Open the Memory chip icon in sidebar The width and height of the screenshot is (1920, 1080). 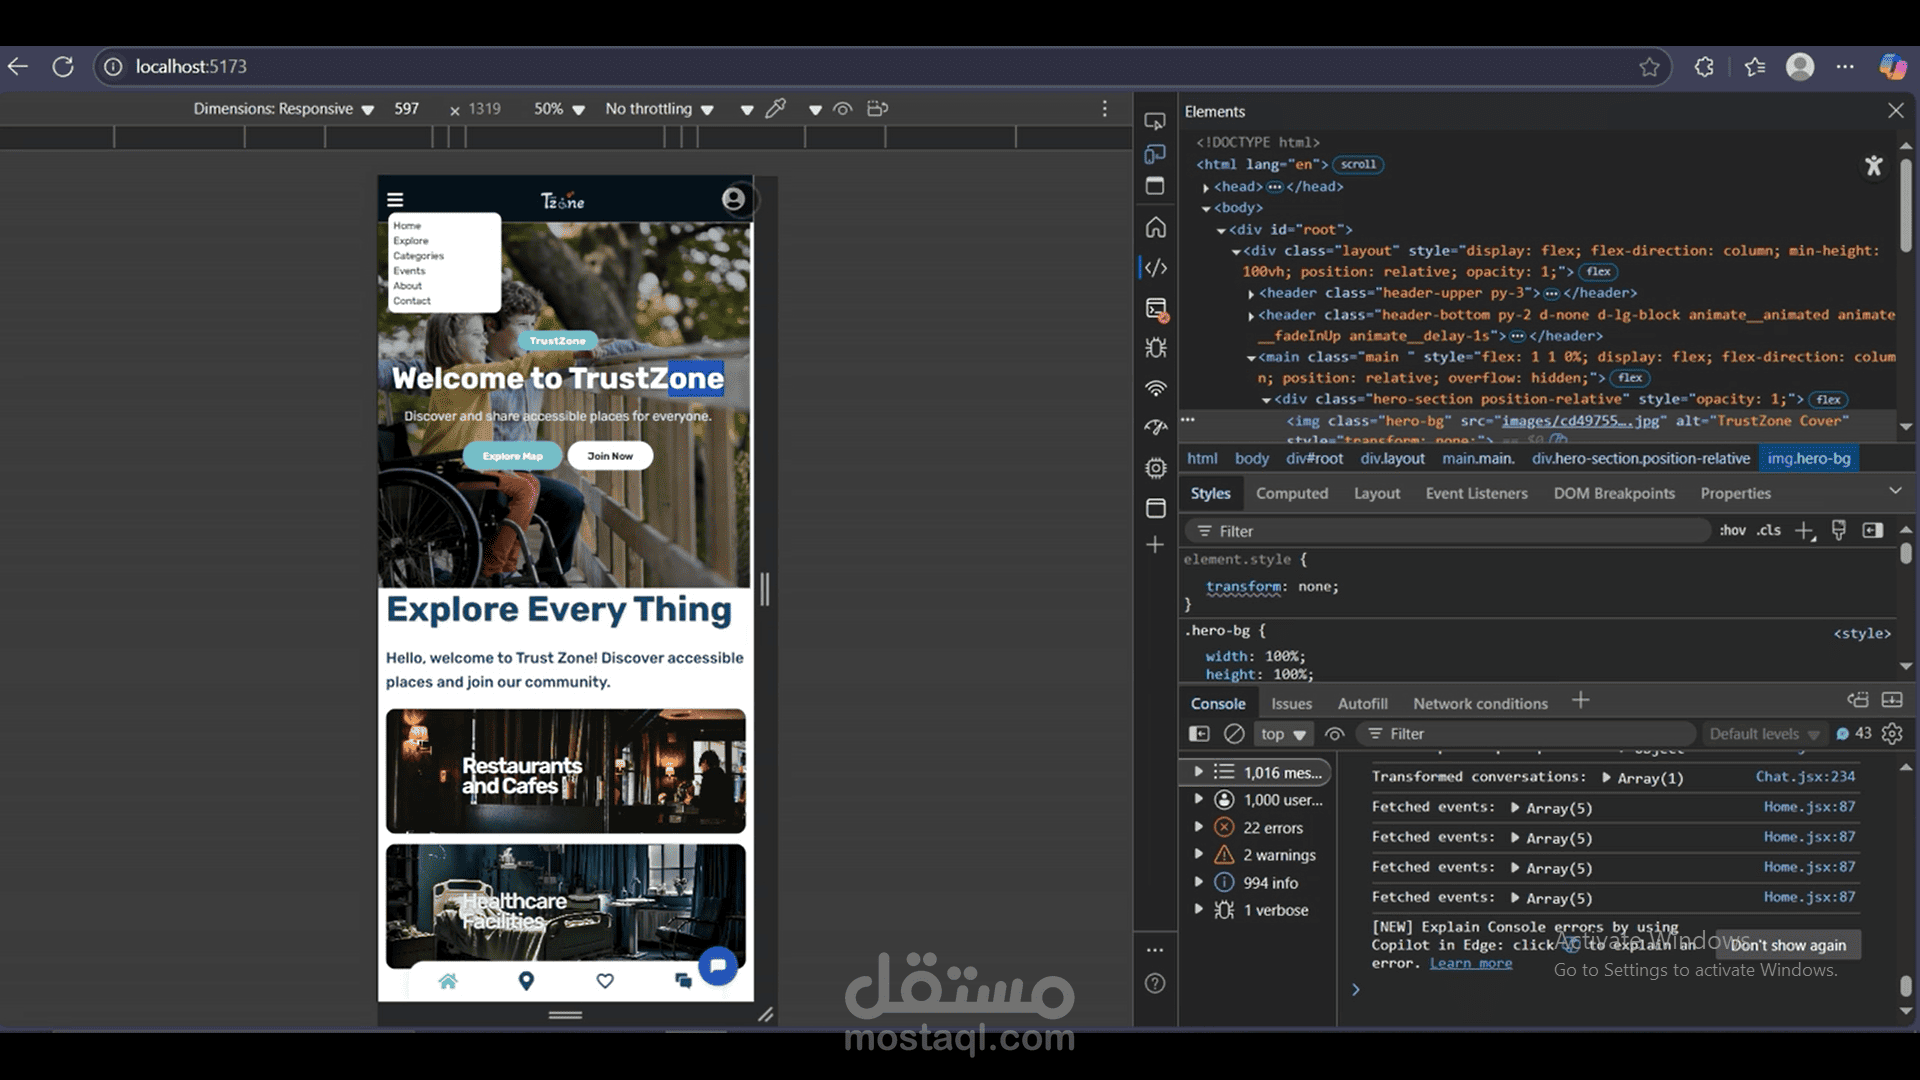[x=1155, y=468]
